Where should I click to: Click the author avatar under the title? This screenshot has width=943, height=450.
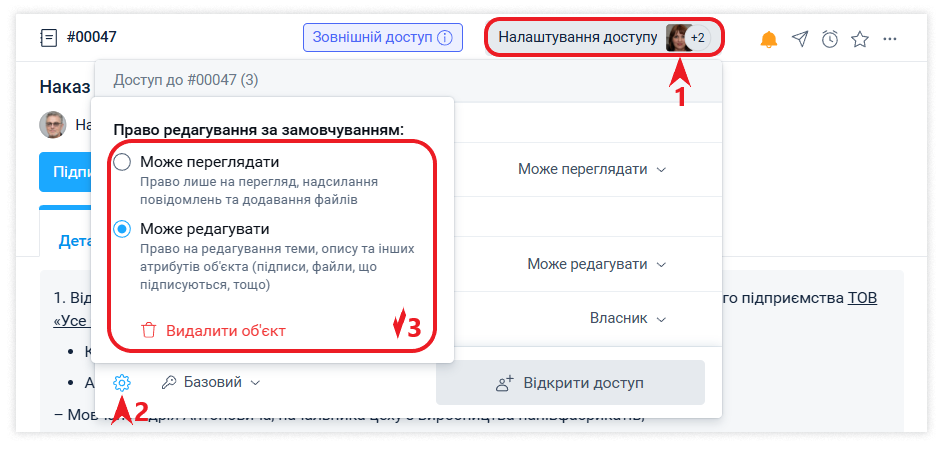(x=52, y=125)
